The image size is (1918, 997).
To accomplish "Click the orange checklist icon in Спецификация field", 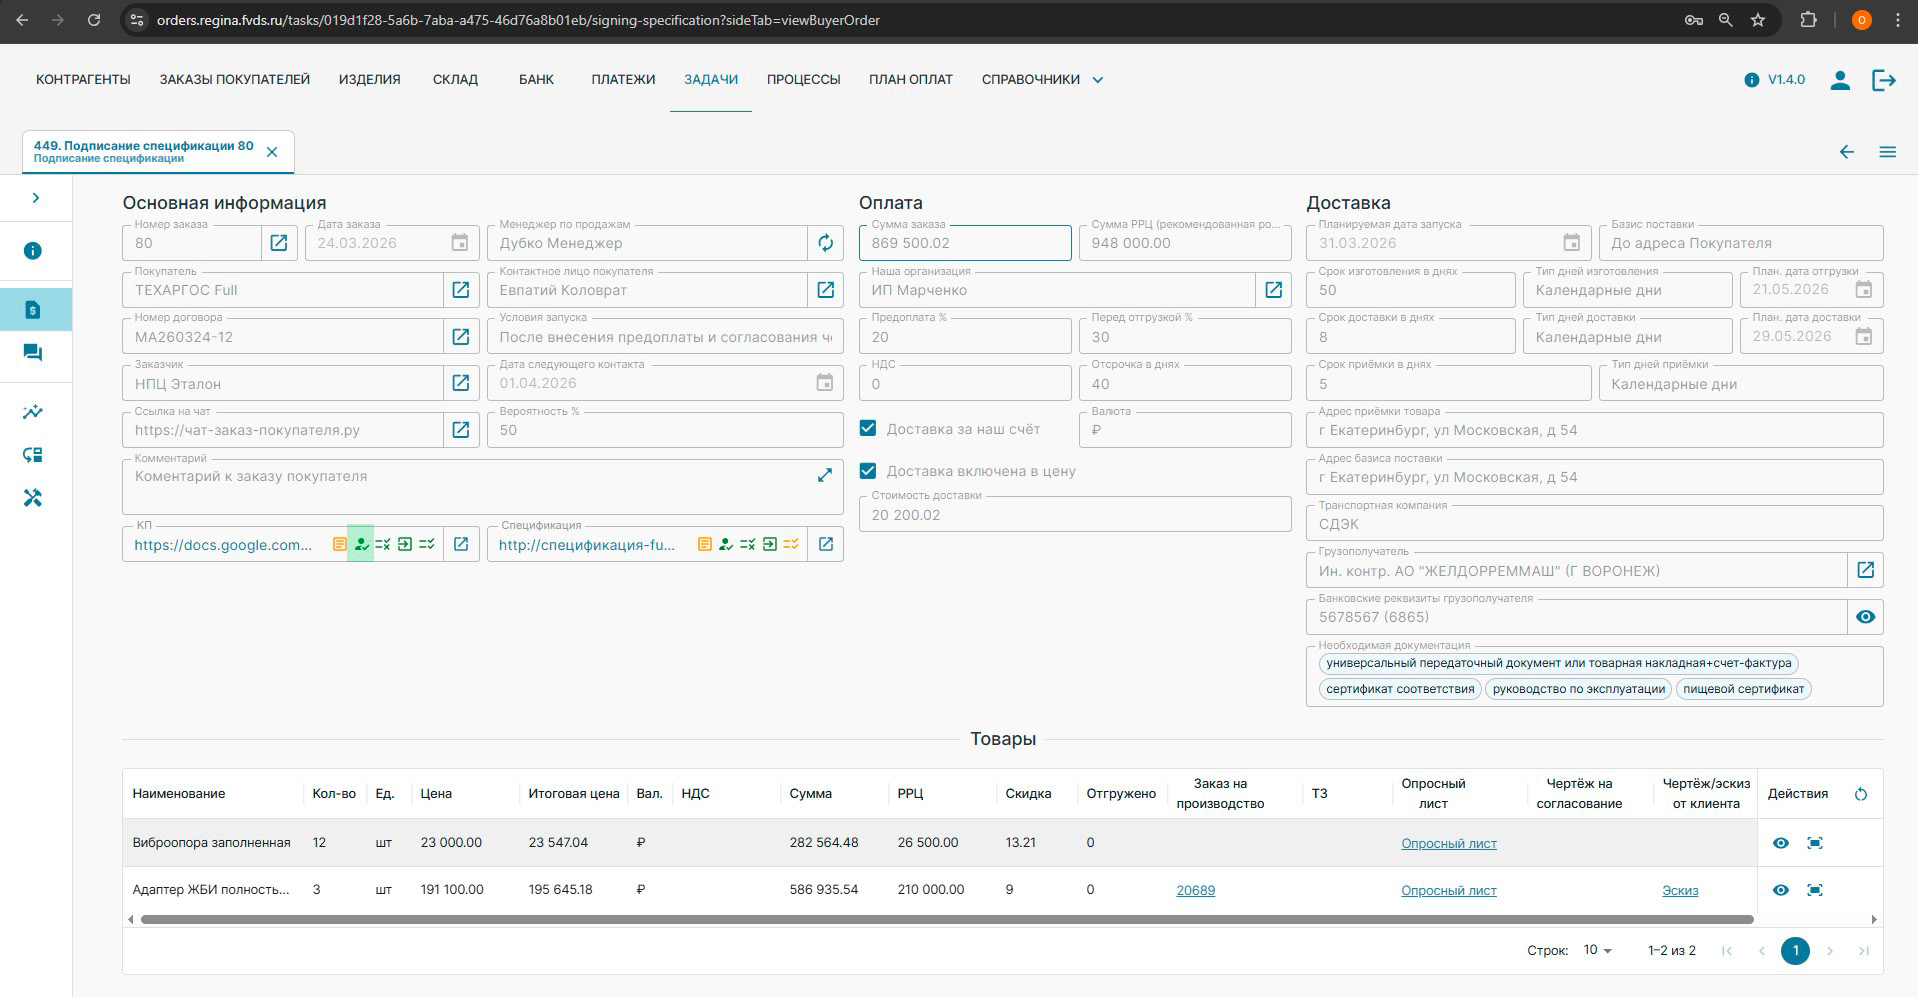I will (x=791, y=544).
